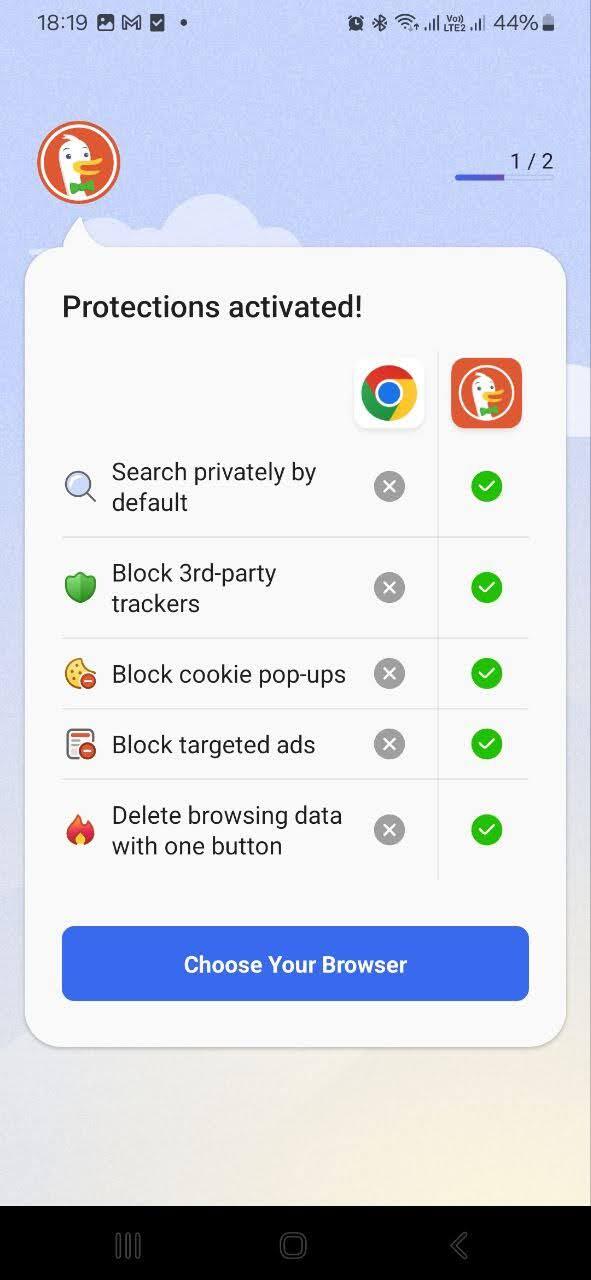The width and height of the screenshot is (591, 1280).
Task: Tap the cookie icon beside Block cookie pop-ups
Action: (x=80, y=673)
